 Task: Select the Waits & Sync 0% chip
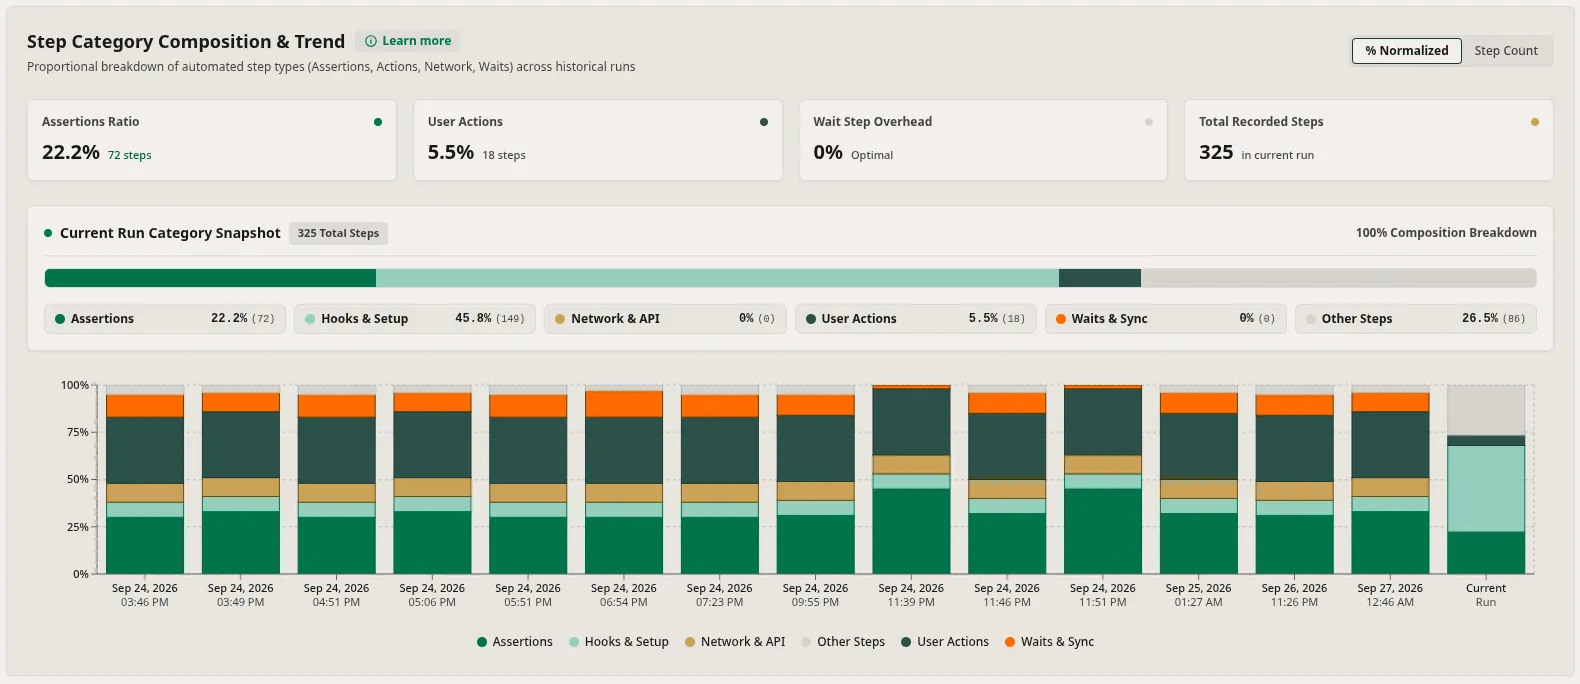coord(1166,319)
